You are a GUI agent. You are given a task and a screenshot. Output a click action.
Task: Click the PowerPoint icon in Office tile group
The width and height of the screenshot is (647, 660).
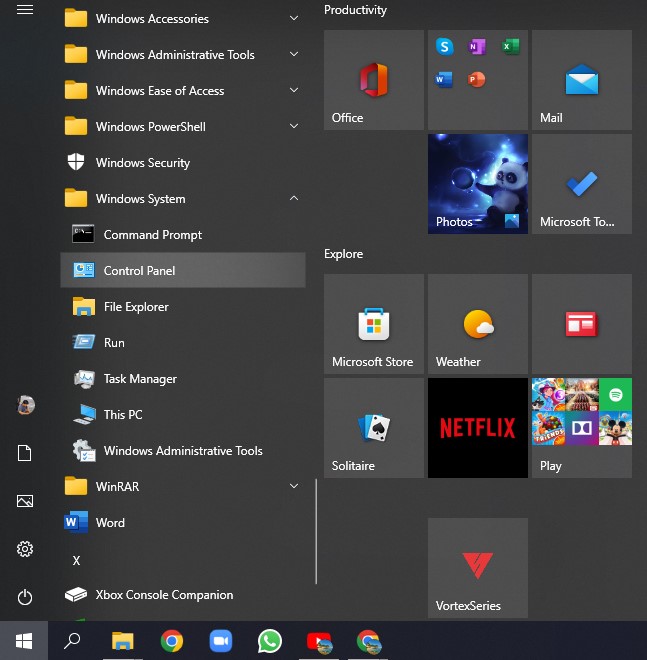(476, 79)
